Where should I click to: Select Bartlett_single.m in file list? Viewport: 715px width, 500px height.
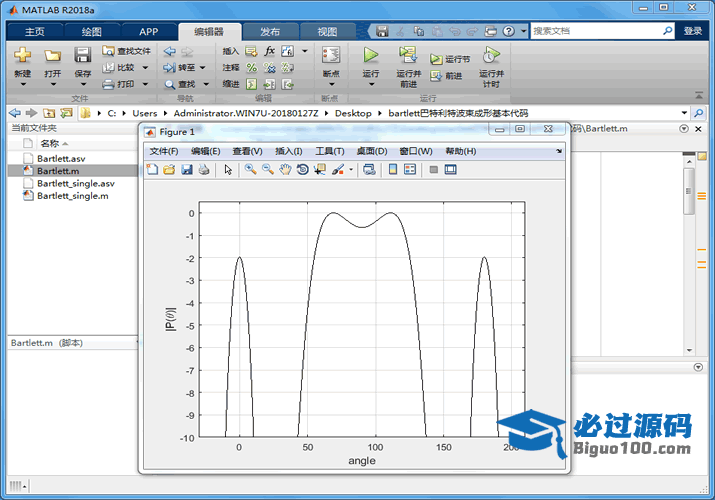pos(73,196)
